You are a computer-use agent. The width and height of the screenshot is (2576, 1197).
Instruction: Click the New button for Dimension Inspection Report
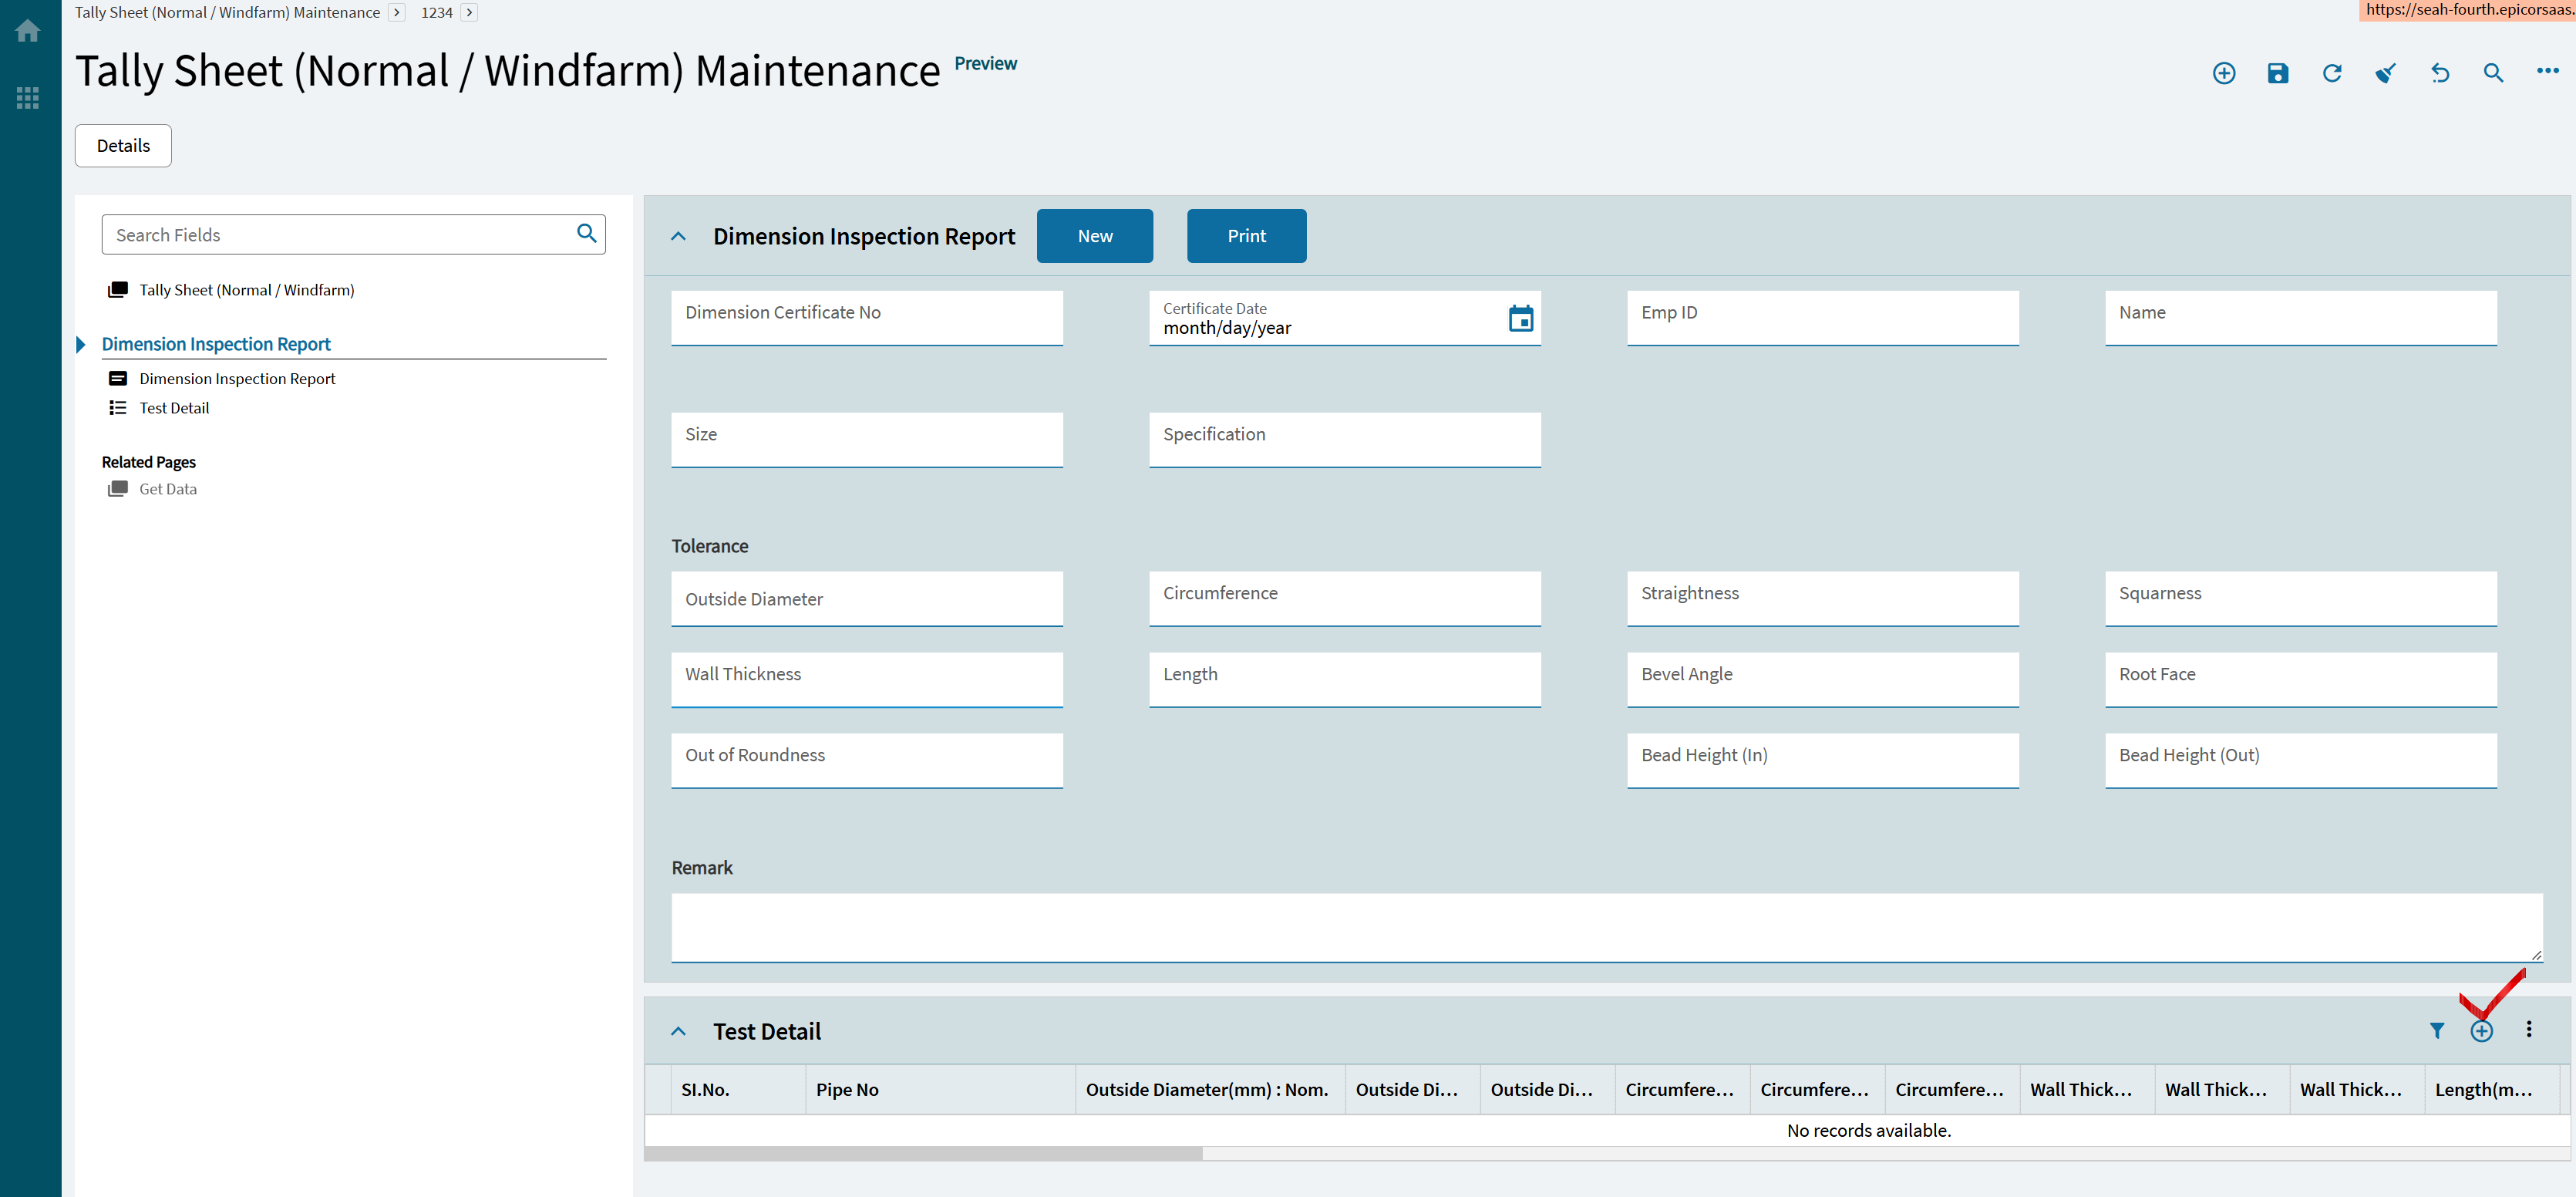[1094, 235]
